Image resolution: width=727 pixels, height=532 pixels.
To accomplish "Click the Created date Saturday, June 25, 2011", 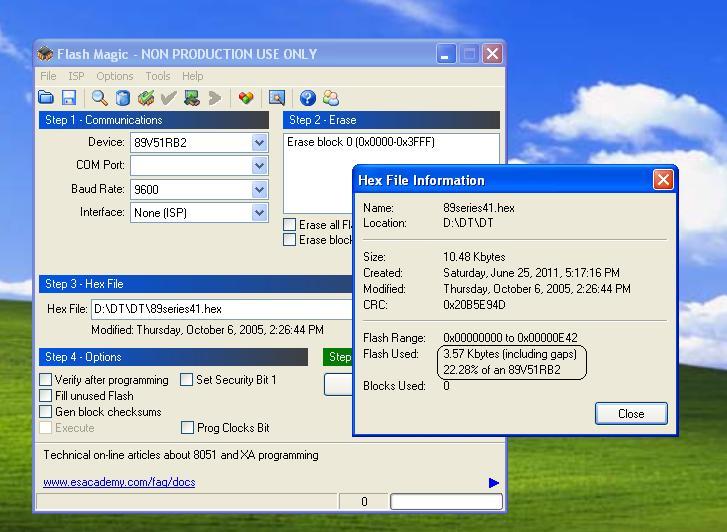I will 531,273.
